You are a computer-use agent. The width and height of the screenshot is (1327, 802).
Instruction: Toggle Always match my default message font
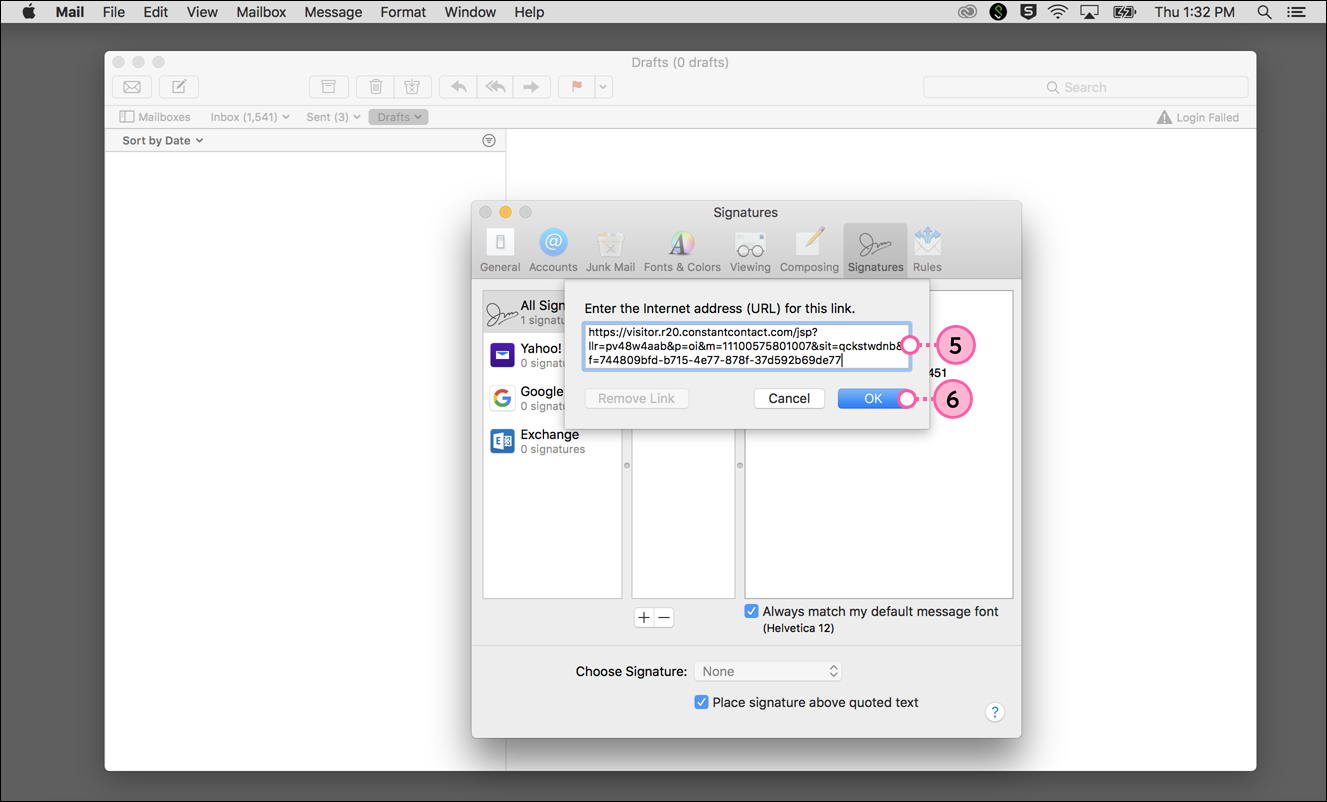point(751,611)
